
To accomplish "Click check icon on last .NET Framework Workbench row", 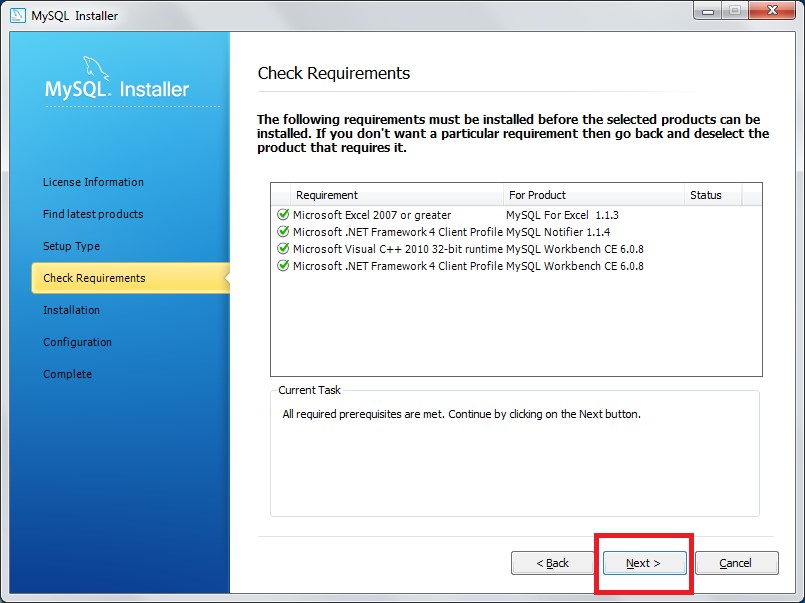I will [x=283, y=266].
